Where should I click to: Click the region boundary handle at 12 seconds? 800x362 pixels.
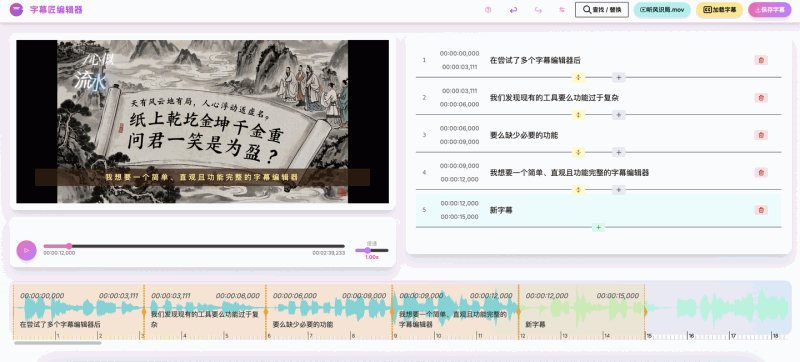(518, 312)
